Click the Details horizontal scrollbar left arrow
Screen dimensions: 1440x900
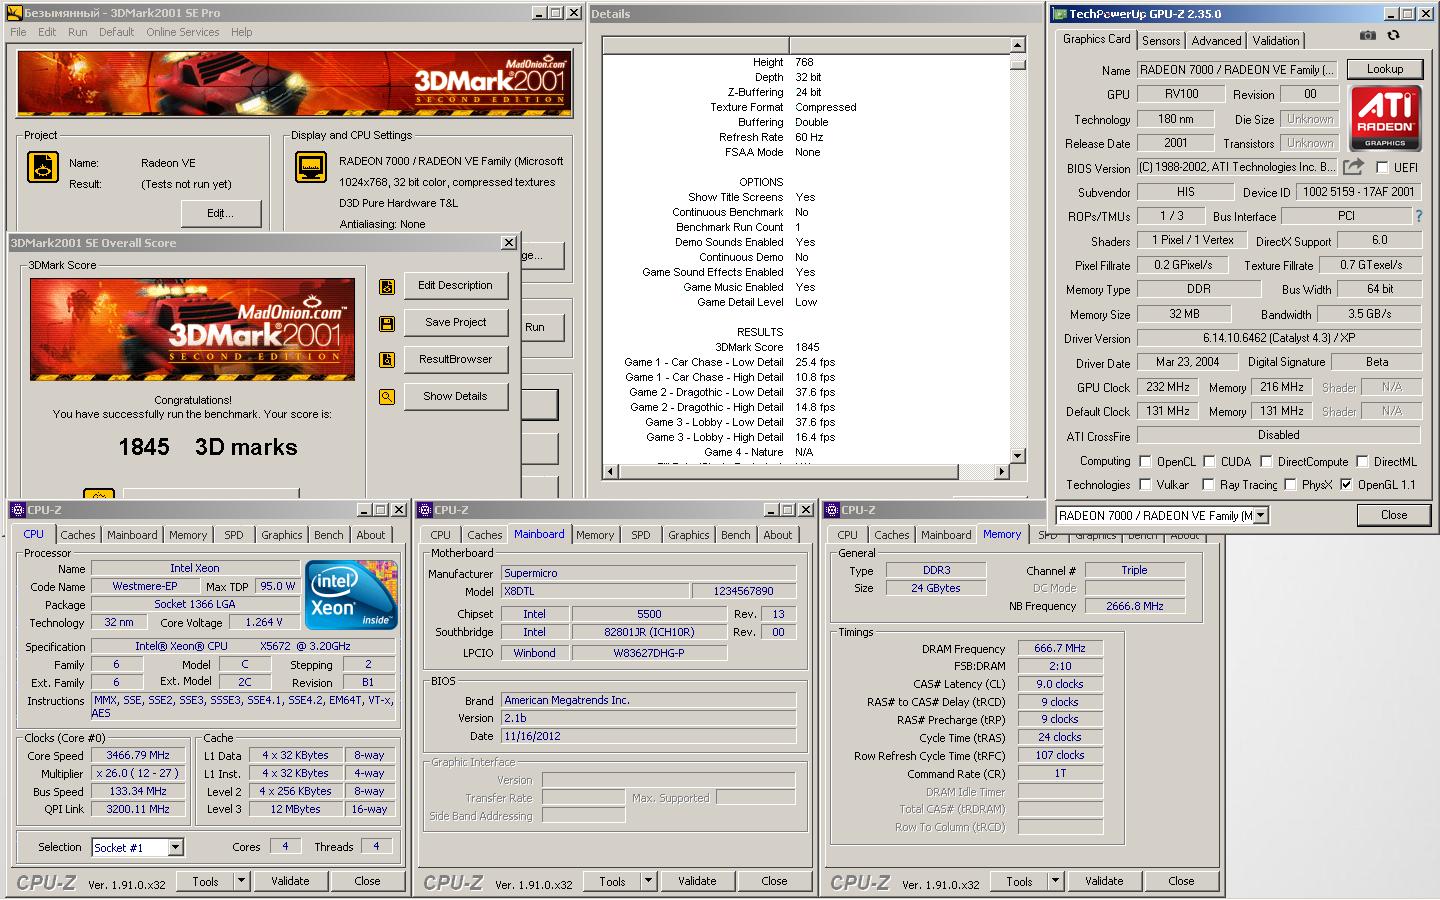click(x=610, y=471)
